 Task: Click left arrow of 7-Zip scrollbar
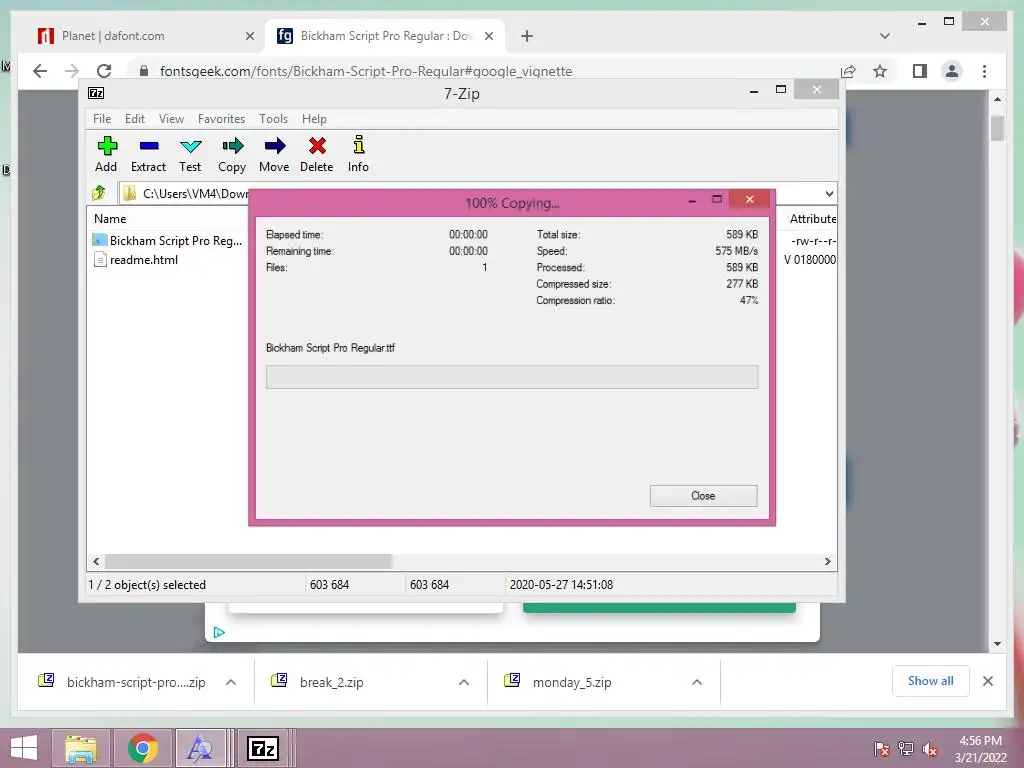96,561
